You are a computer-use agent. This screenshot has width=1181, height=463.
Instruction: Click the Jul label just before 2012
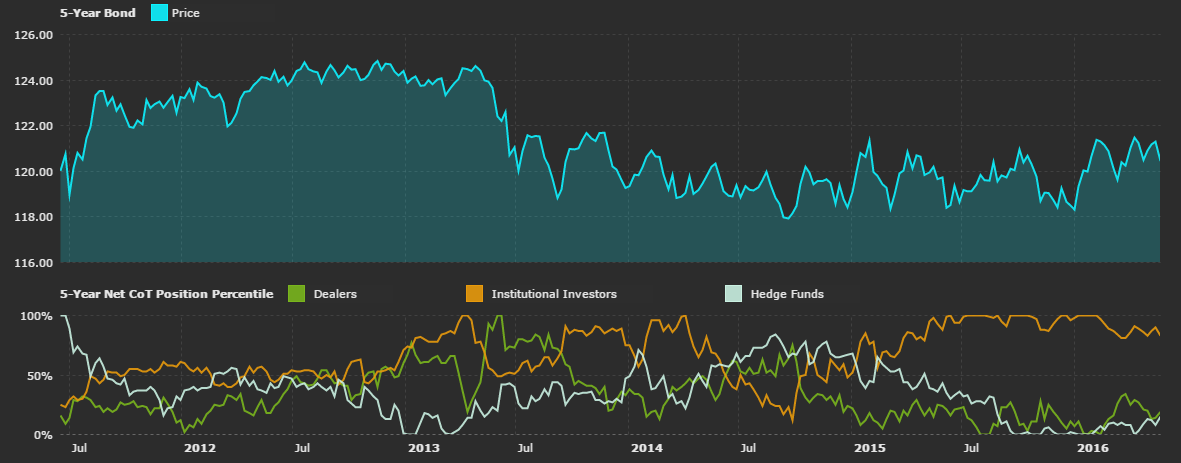(x=79, y=449)
